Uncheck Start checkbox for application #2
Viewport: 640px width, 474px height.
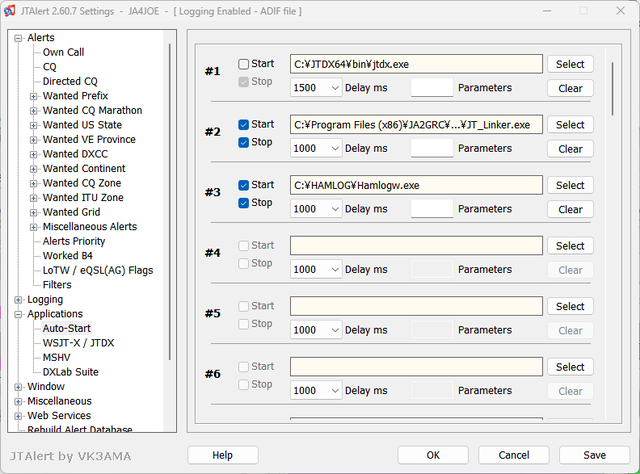(243, 125)
